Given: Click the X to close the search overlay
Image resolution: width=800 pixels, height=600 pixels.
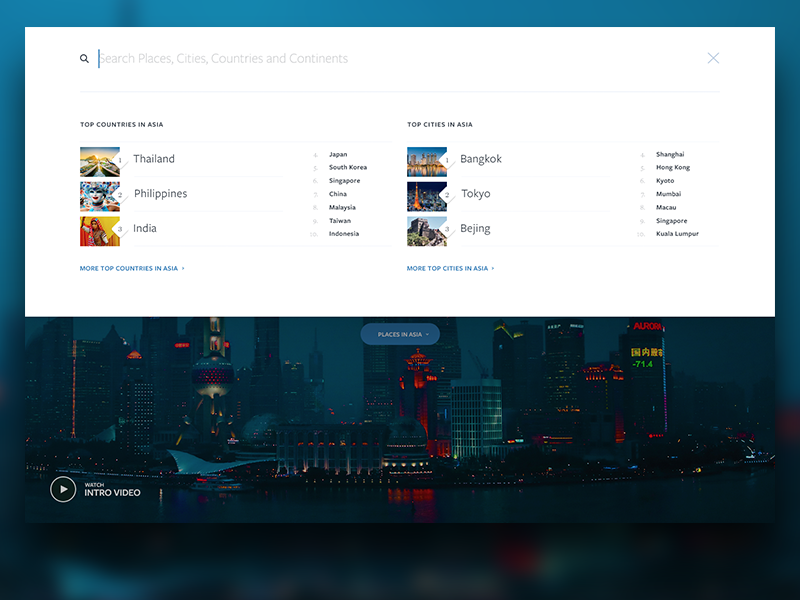Looking at the screenshot, I should click(x=713, y=58).
